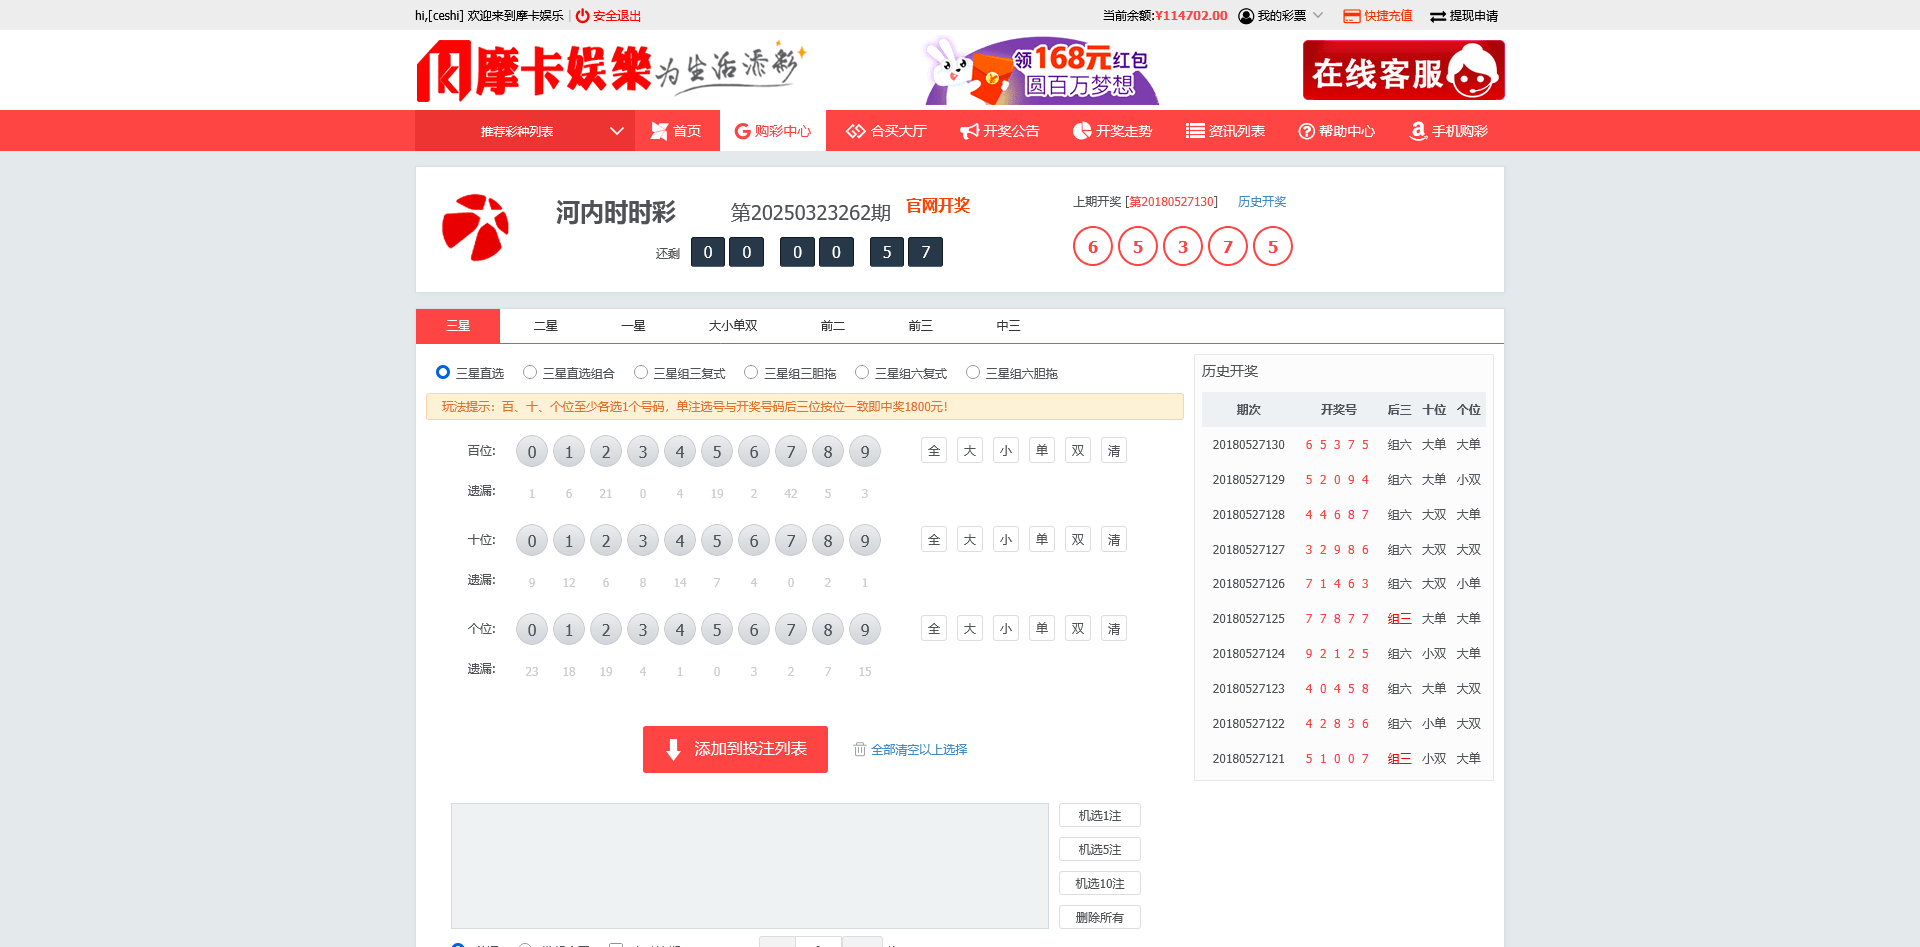1920x947 pixels.
Task: Open 帮助中心 question mark icon
Action: (1306, 131)
